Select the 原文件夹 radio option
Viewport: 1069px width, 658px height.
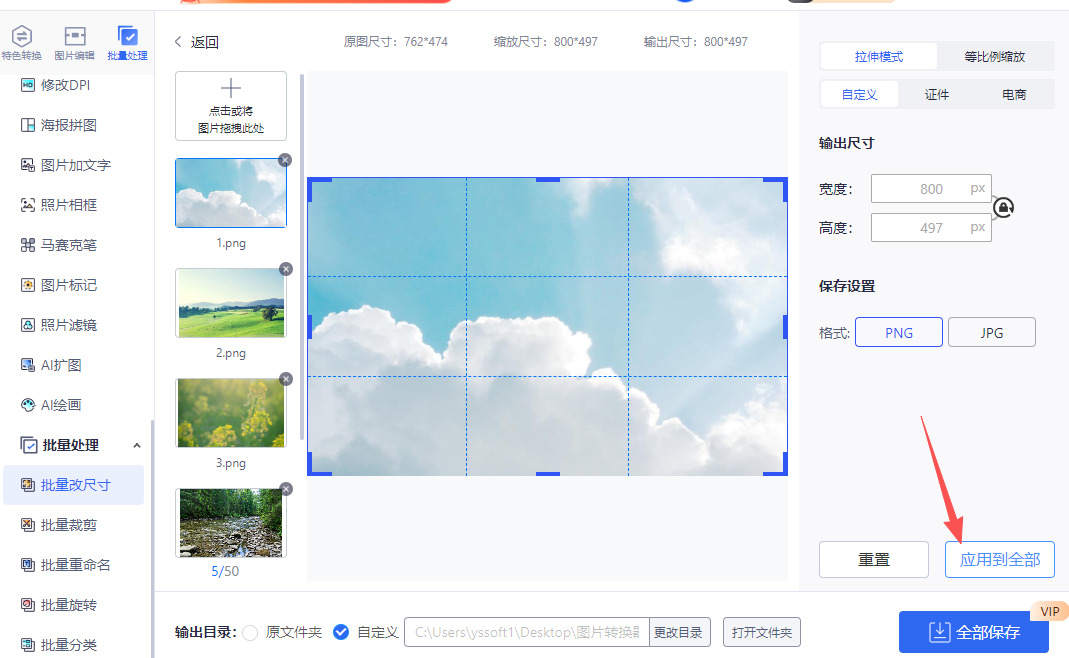[250, 632]
